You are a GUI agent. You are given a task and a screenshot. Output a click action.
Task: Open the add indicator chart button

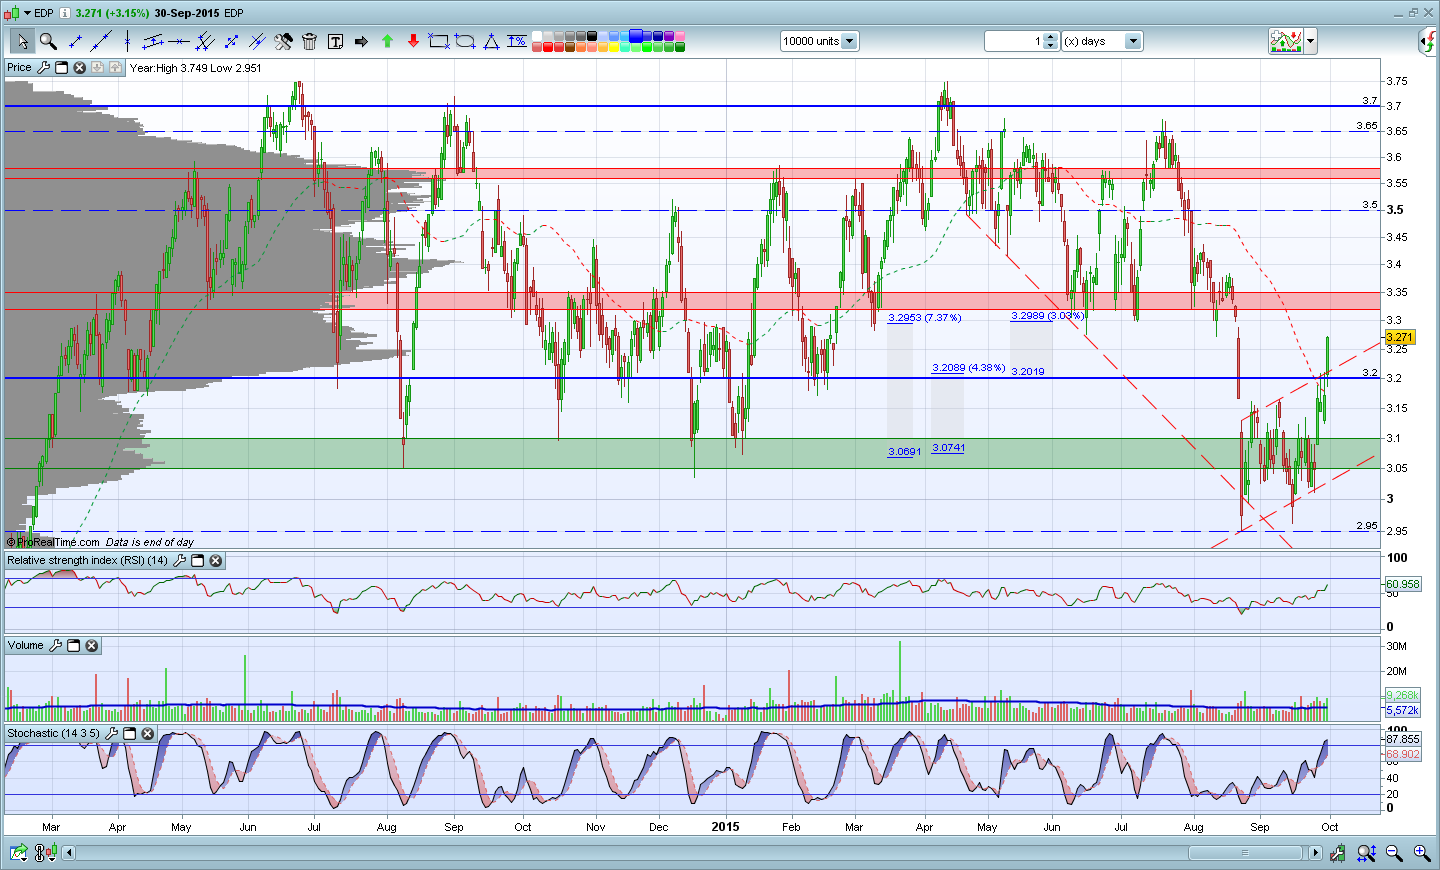1286,41
